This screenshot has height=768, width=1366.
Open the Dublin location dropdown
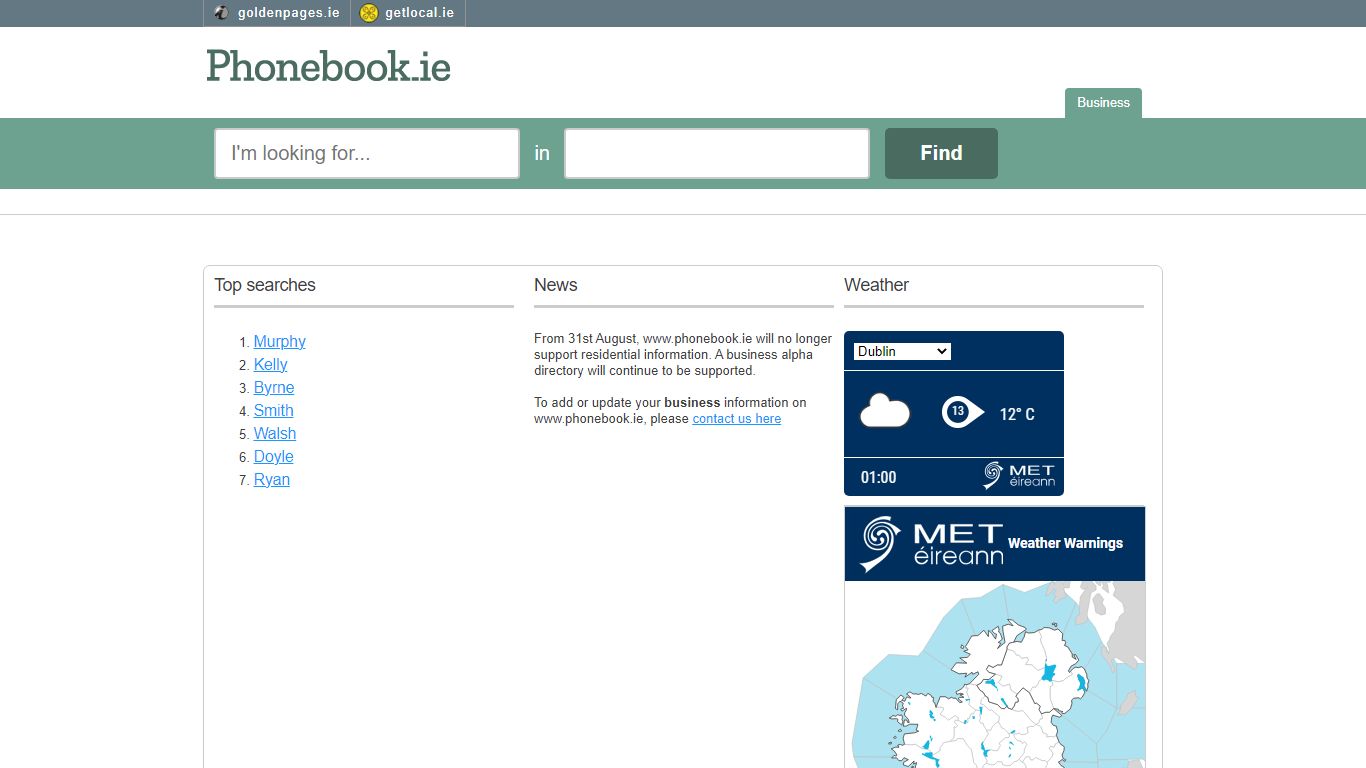(902, 351)
